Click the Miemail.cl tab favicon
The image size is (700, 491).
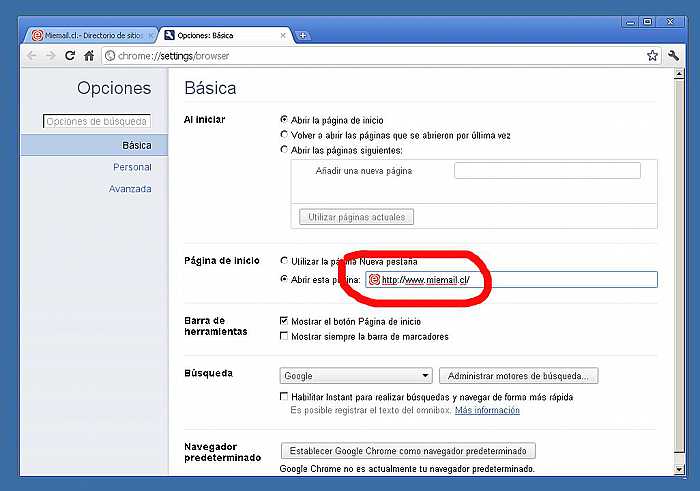coord(38,35)
